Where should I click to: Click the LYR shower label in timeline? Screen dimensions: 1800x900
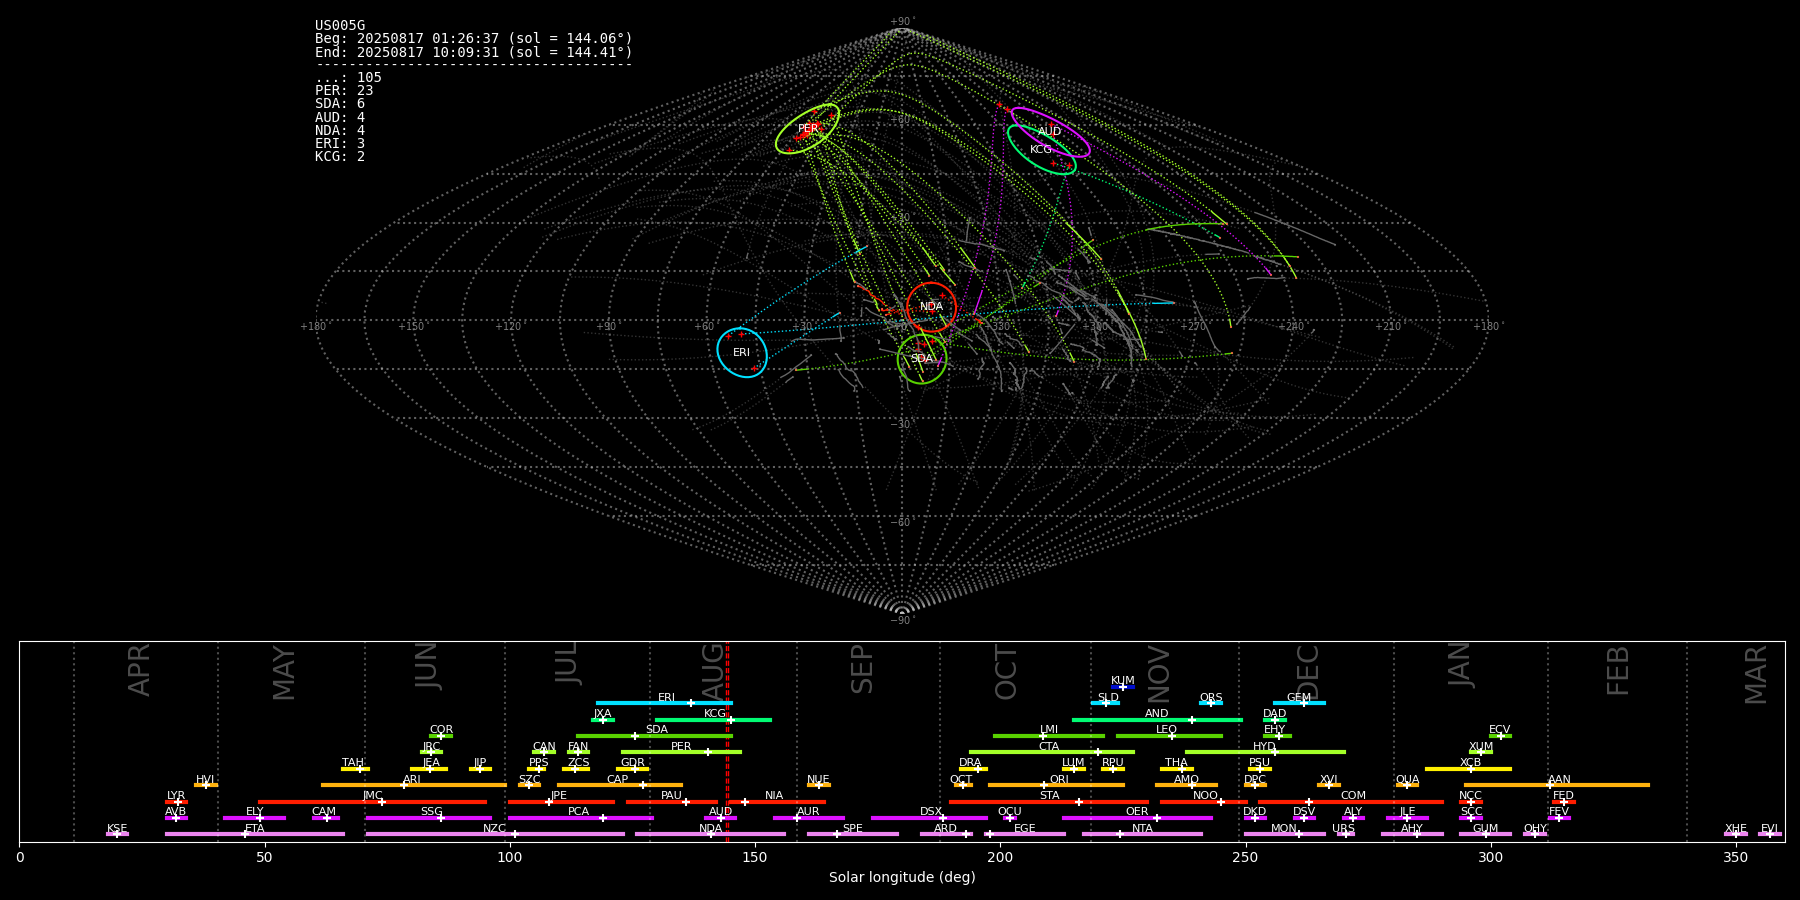click(176, 796)
